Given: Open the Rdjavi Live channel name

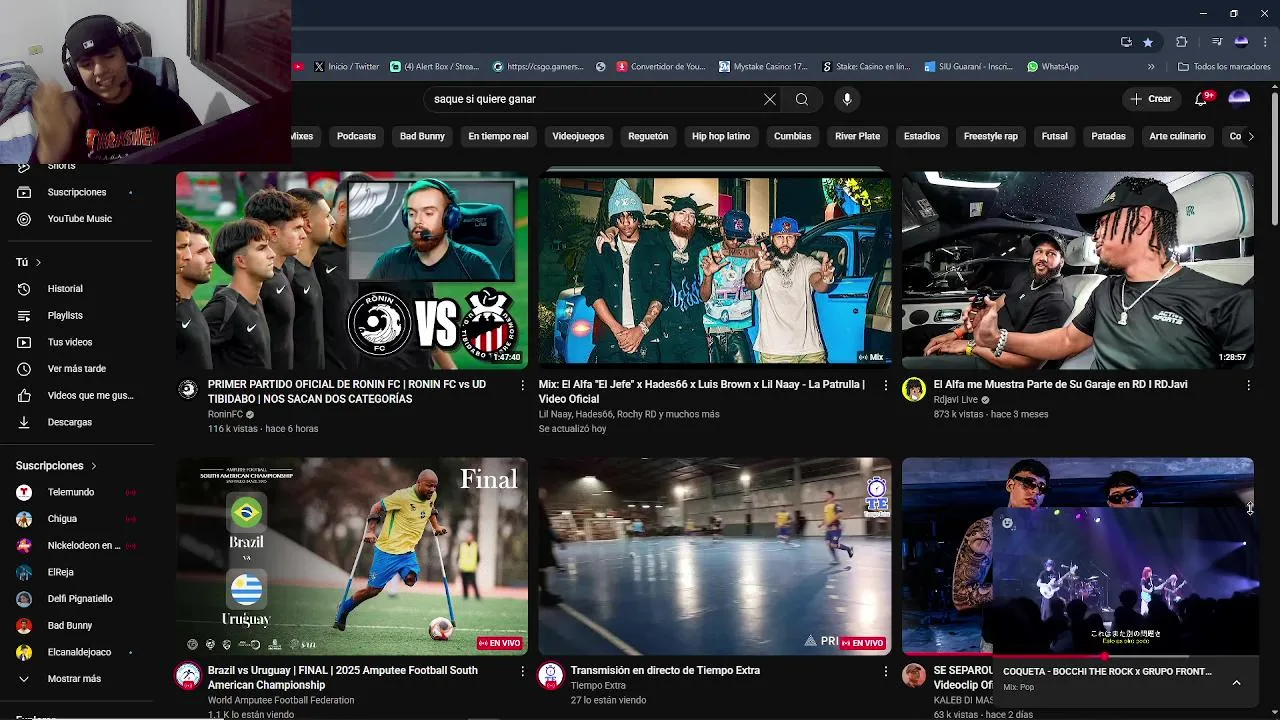Looking at the screenshot, I should pos(956,400).
